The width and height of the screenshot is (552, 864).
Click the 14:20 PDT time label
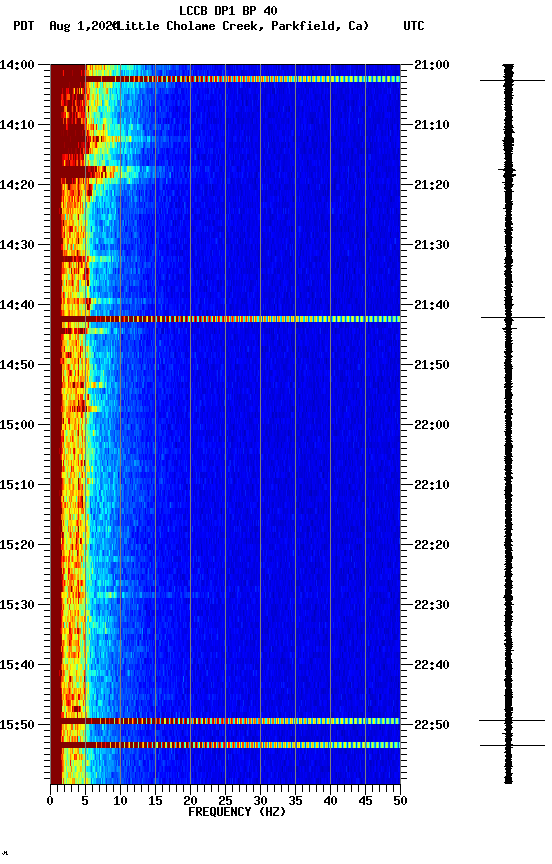17,185
